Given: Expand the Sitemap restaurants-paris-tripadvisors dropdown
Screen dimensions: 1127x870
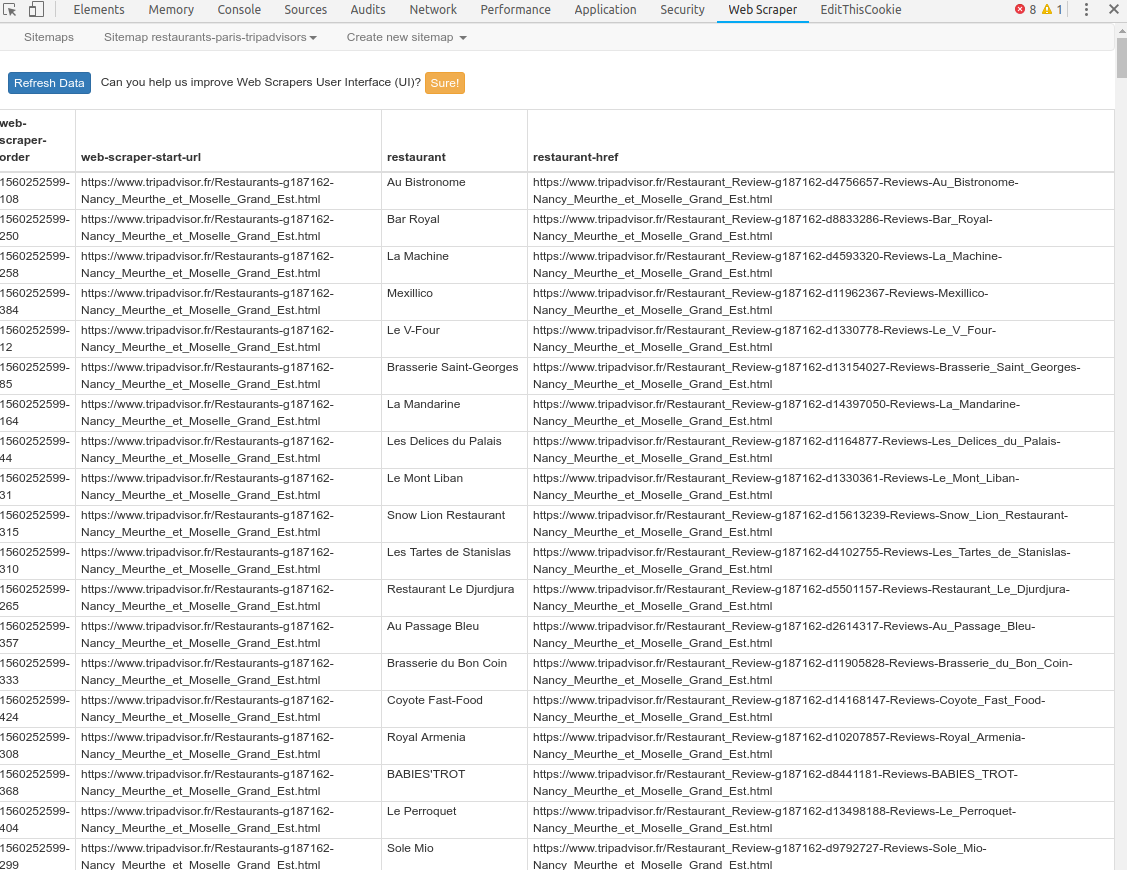Looking at the screenshot, I should [x=210, y=37].
